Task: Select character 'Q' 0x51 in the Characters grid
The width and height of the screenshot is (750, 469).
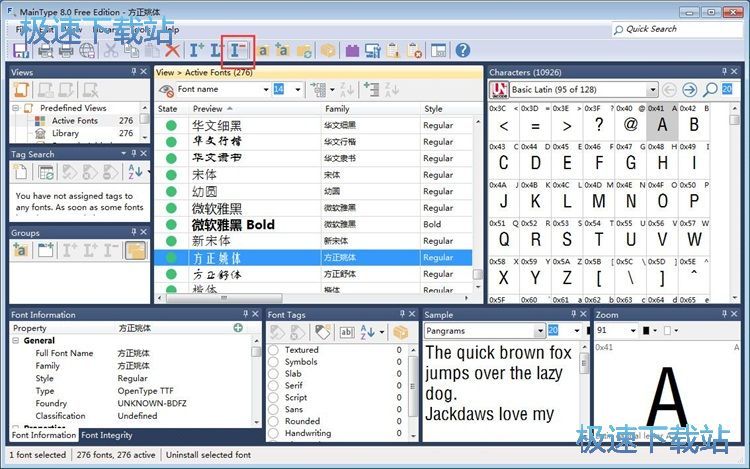Action: tap(504, 236)
